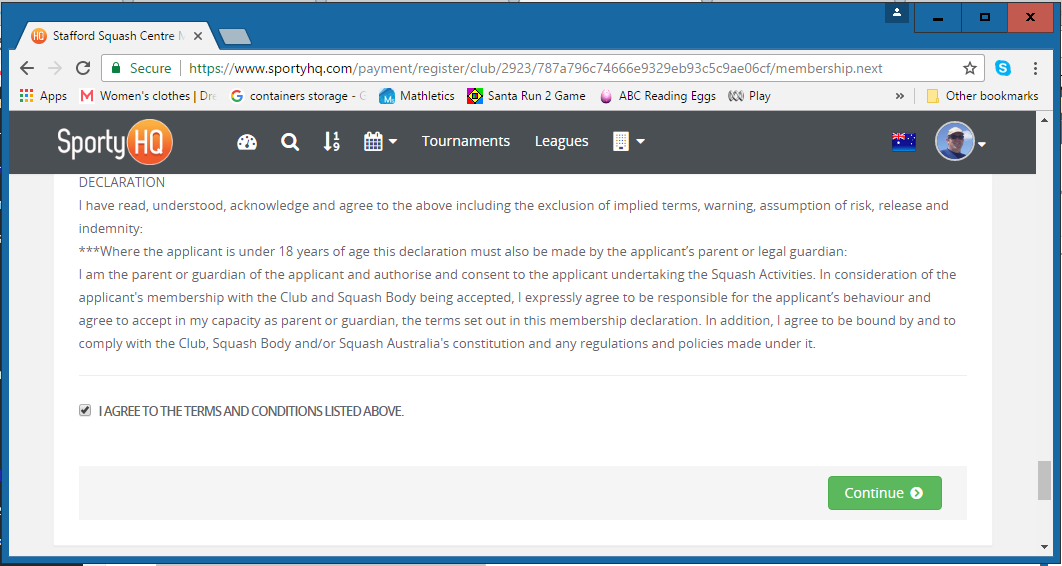The image size is (1062, 566).
Task: Minimize the Chrome window
Action: coord(938,18)
